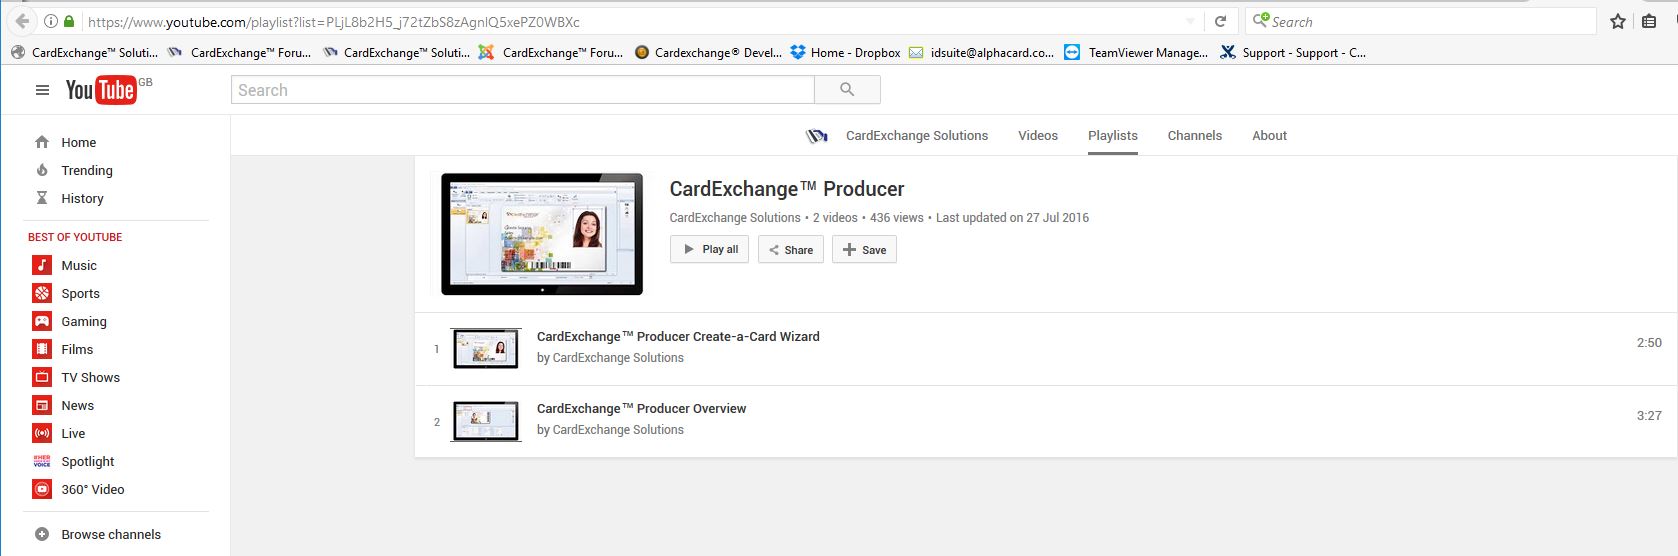Click the large playlist cover thumbnail
Image resolution: width=1678 pixels, height=556 pixels.
pos(542,234)
